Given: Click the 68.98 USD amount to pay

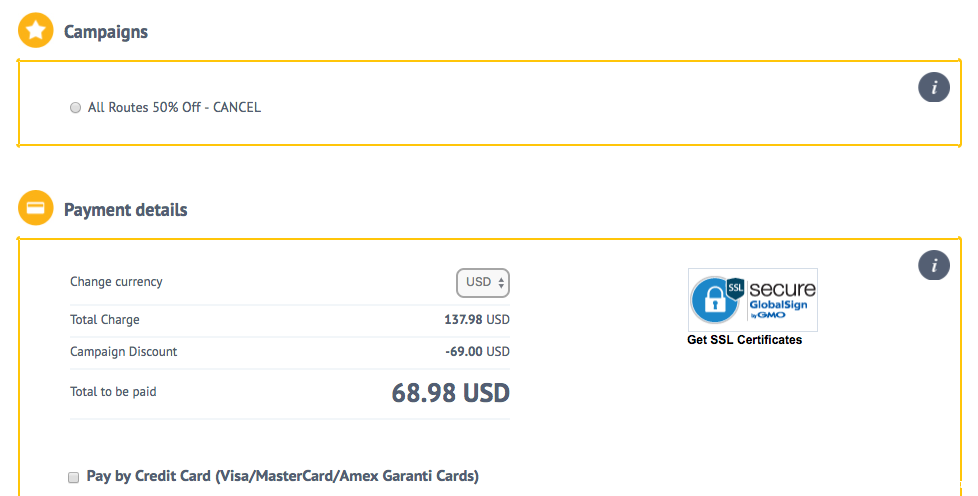Looking at the screenshot, I should [x=450, y=393].
